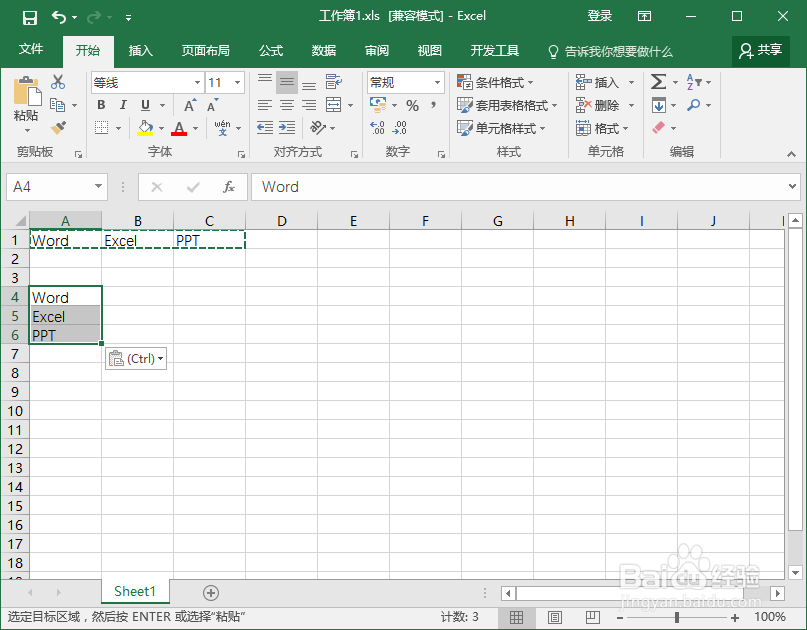Click the 格式 cells format button
Viewport: 807px width, 630px height.
pyautogui.click(x=602, y=128)
